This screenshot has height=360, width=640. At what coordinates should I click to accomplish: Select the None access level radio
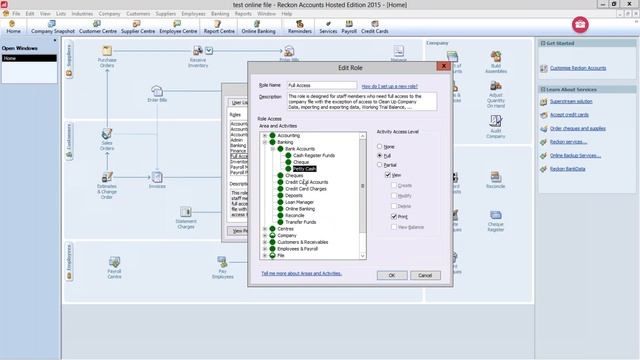pyautogui.click(x=380, y=146)
